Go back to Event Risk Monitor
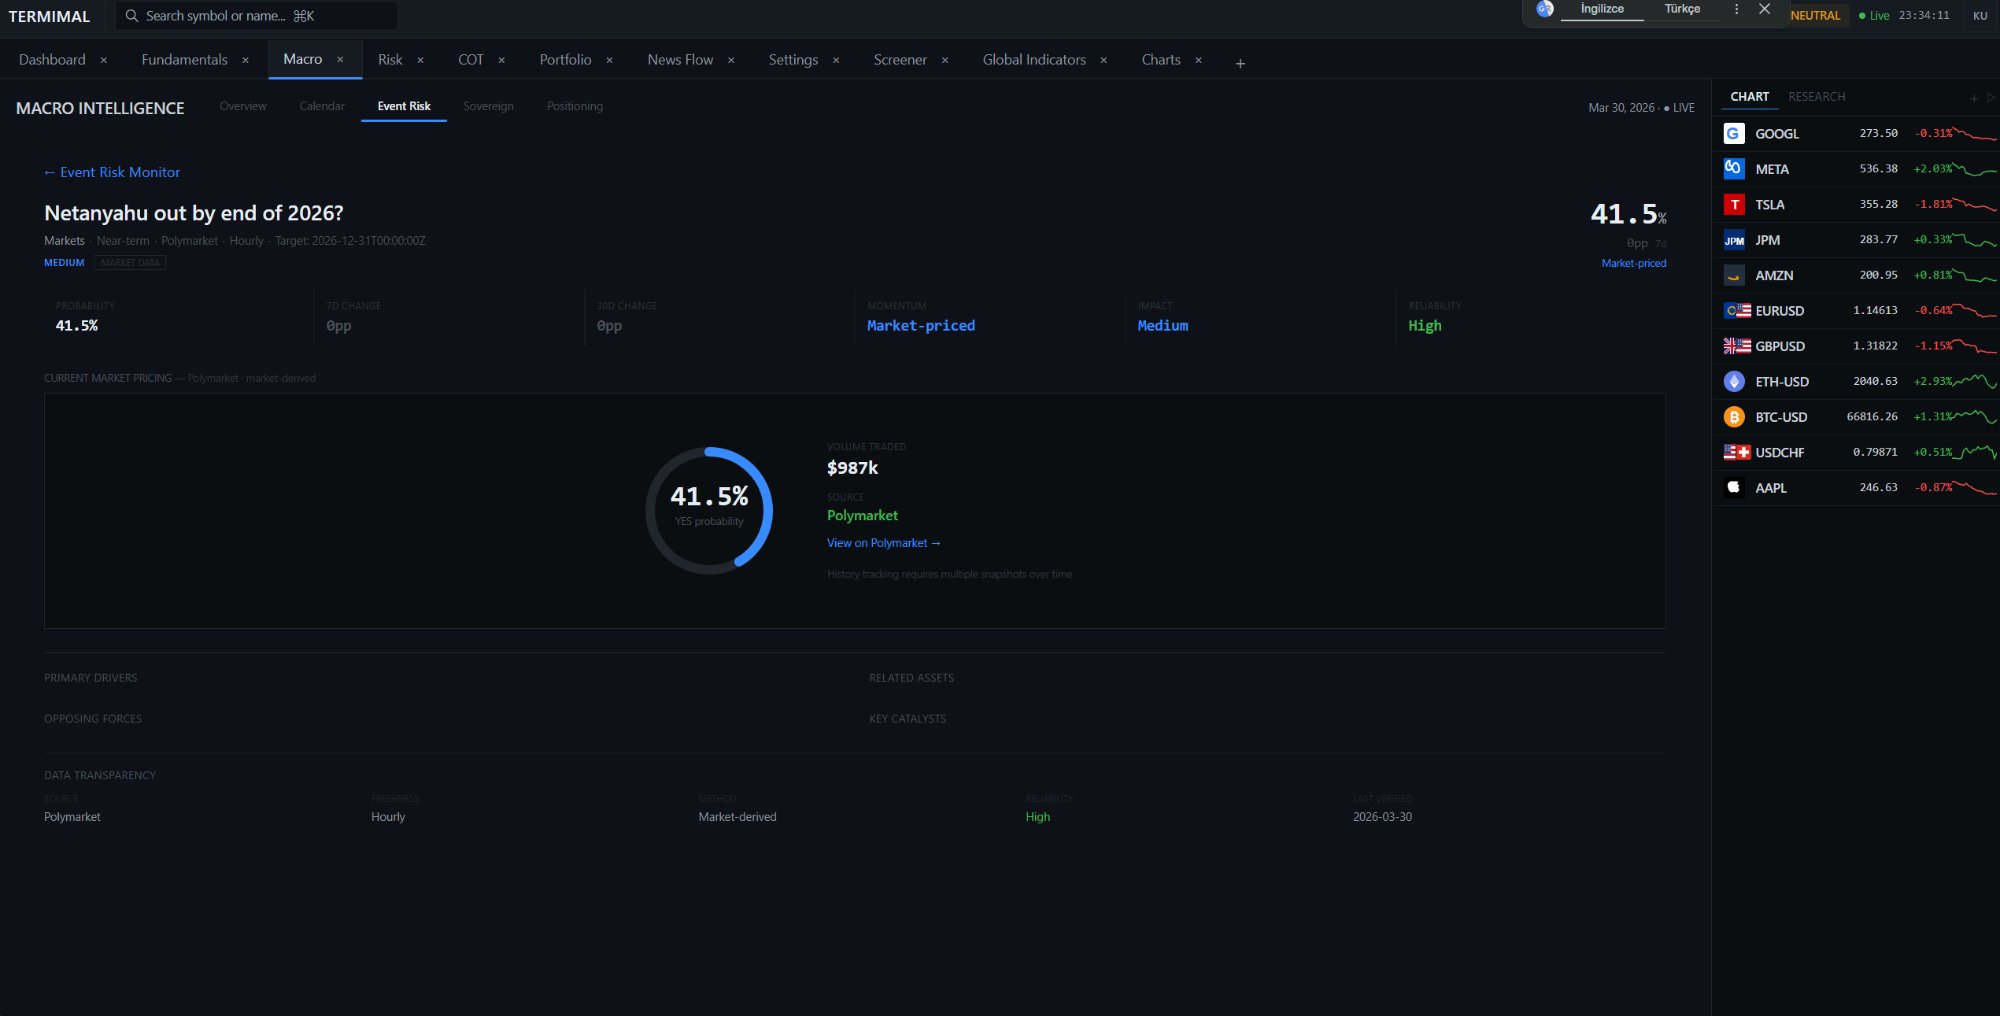Image resolution: width=2000 pixels, height=1016 pixels. pyautogui.click(x=112, y=172)
